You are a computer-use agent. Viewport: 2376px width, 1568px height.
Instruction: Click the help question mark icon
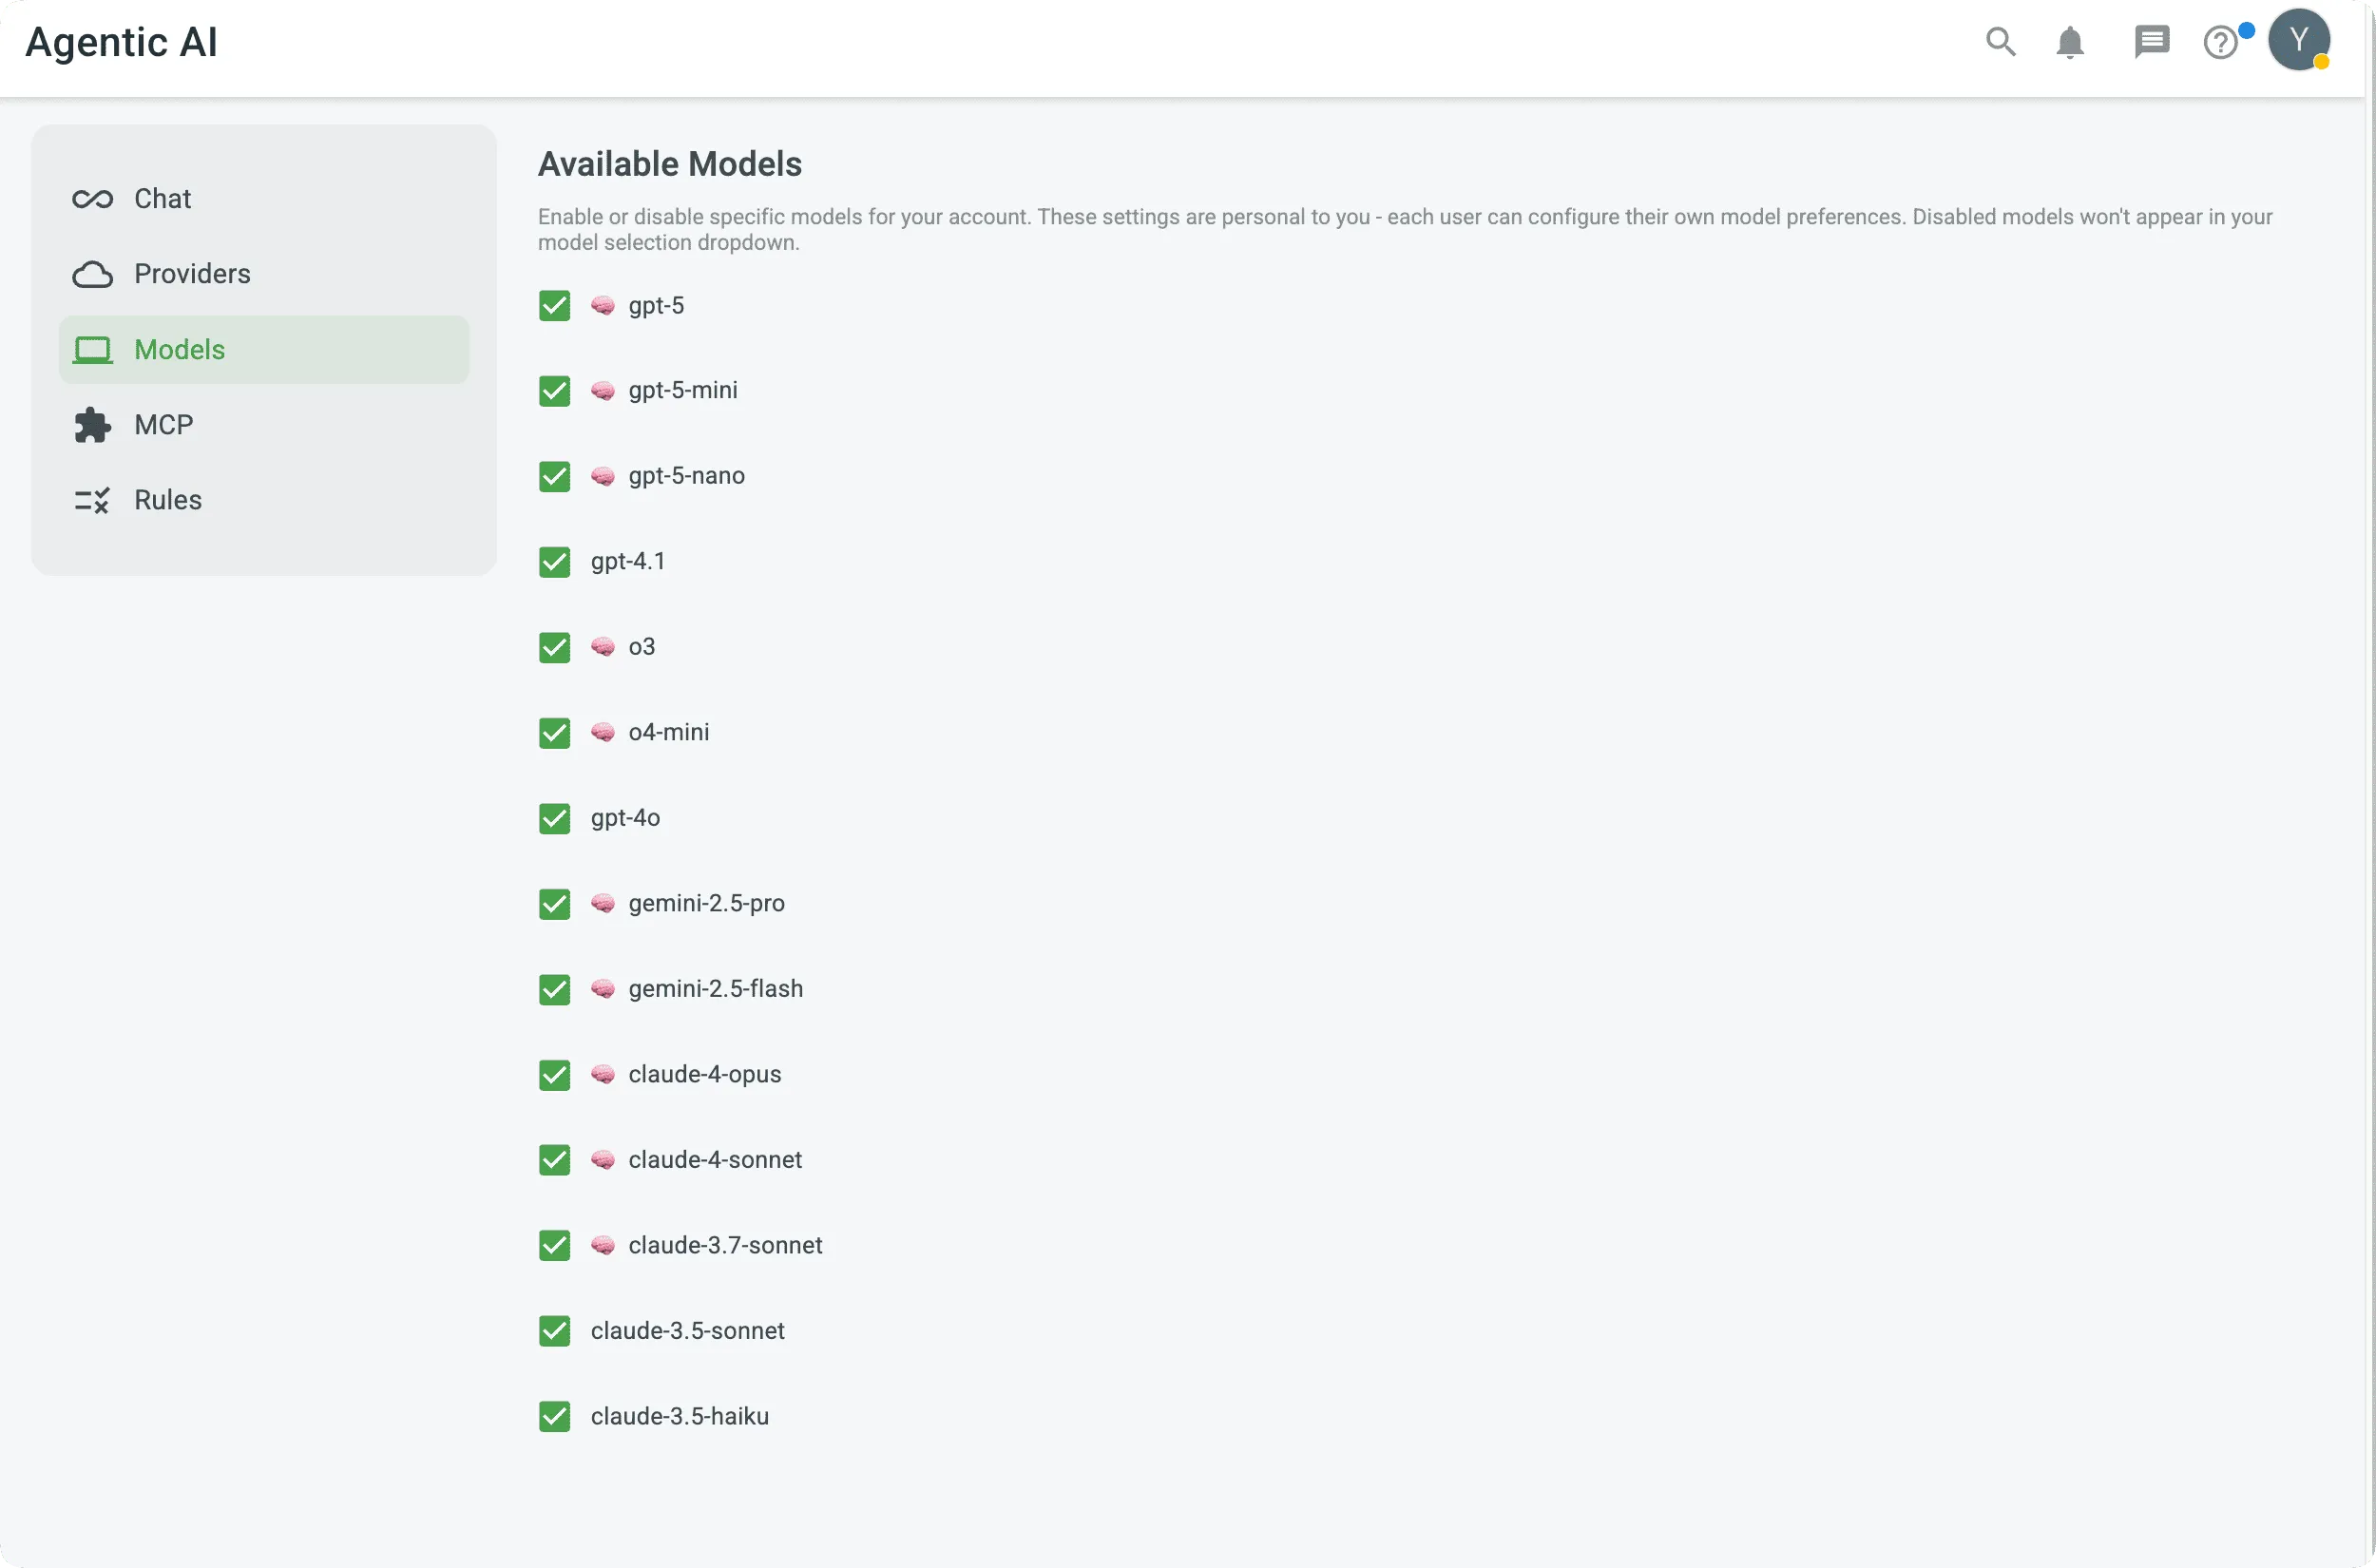[2220, 43]
